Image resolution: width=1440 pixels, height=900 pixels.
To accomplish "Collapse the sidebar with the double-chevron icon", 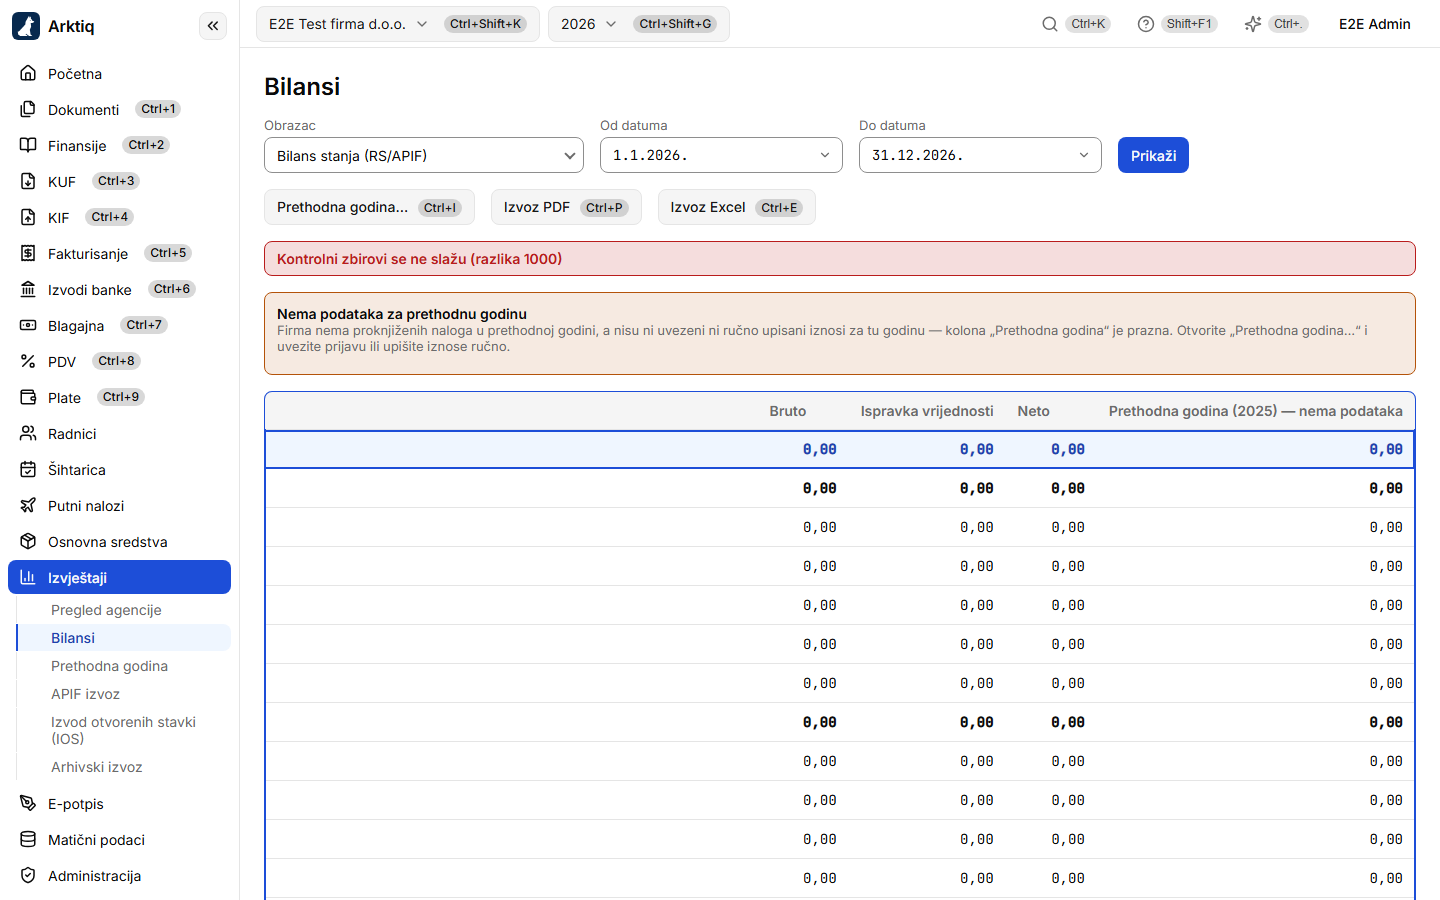I will point(213,26).
